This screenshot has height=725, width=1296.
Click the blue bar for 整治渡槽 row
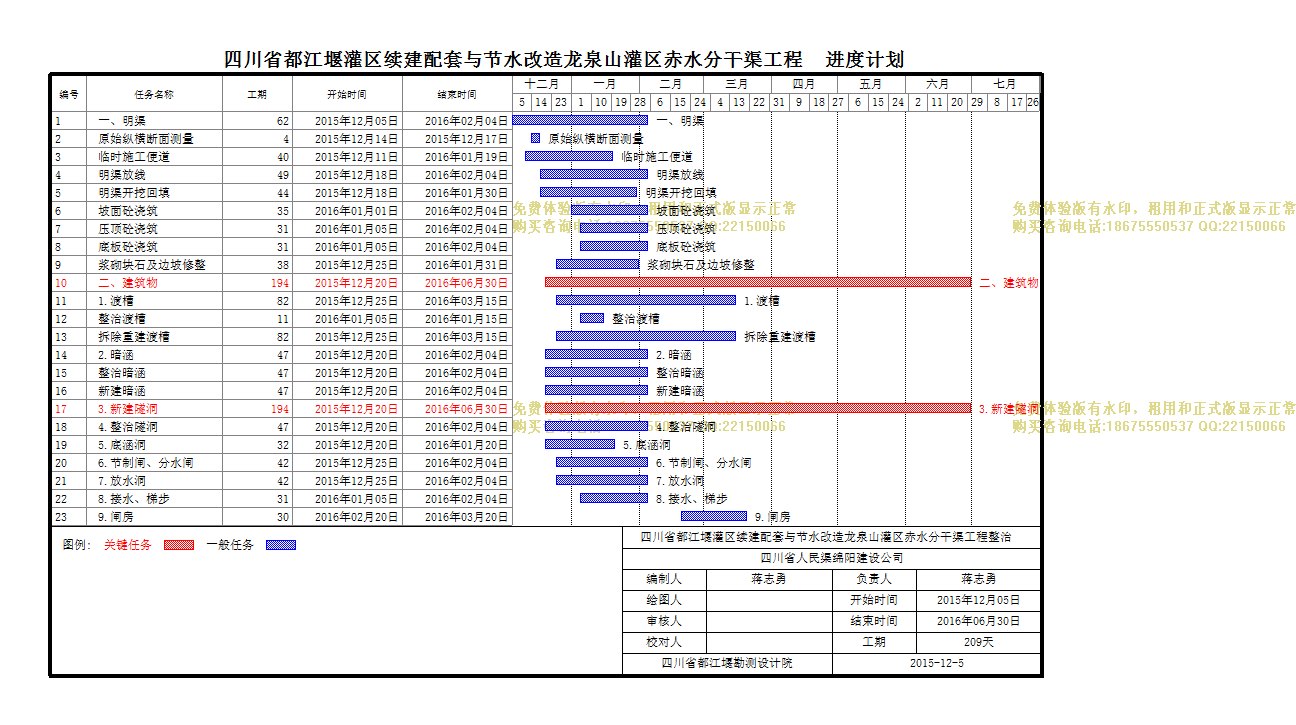(592, 318)
